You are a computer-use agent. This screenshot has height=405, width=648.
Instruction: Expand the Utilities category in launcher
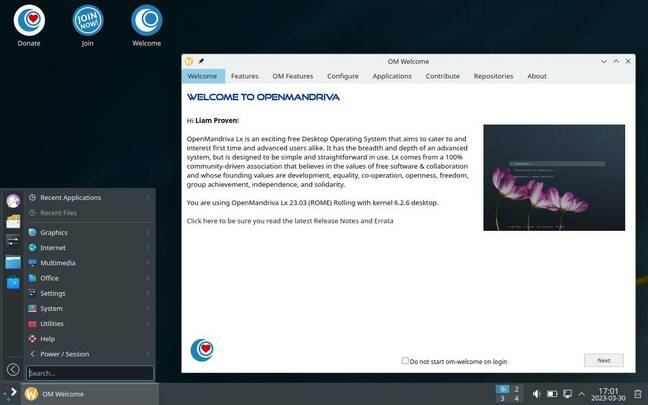pyautogui.click(x=90, y=324)
